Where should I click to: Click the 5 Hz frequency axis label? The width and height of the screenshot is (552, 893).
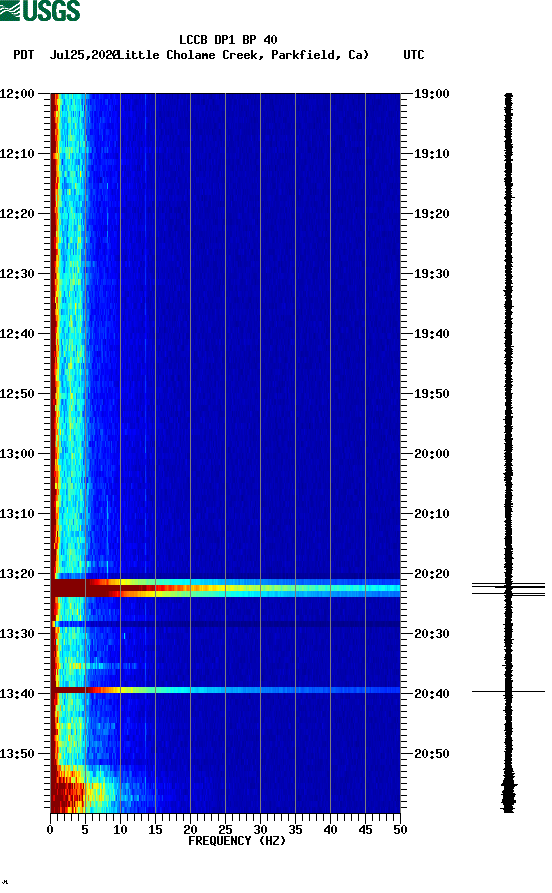[x=85, y=830]
